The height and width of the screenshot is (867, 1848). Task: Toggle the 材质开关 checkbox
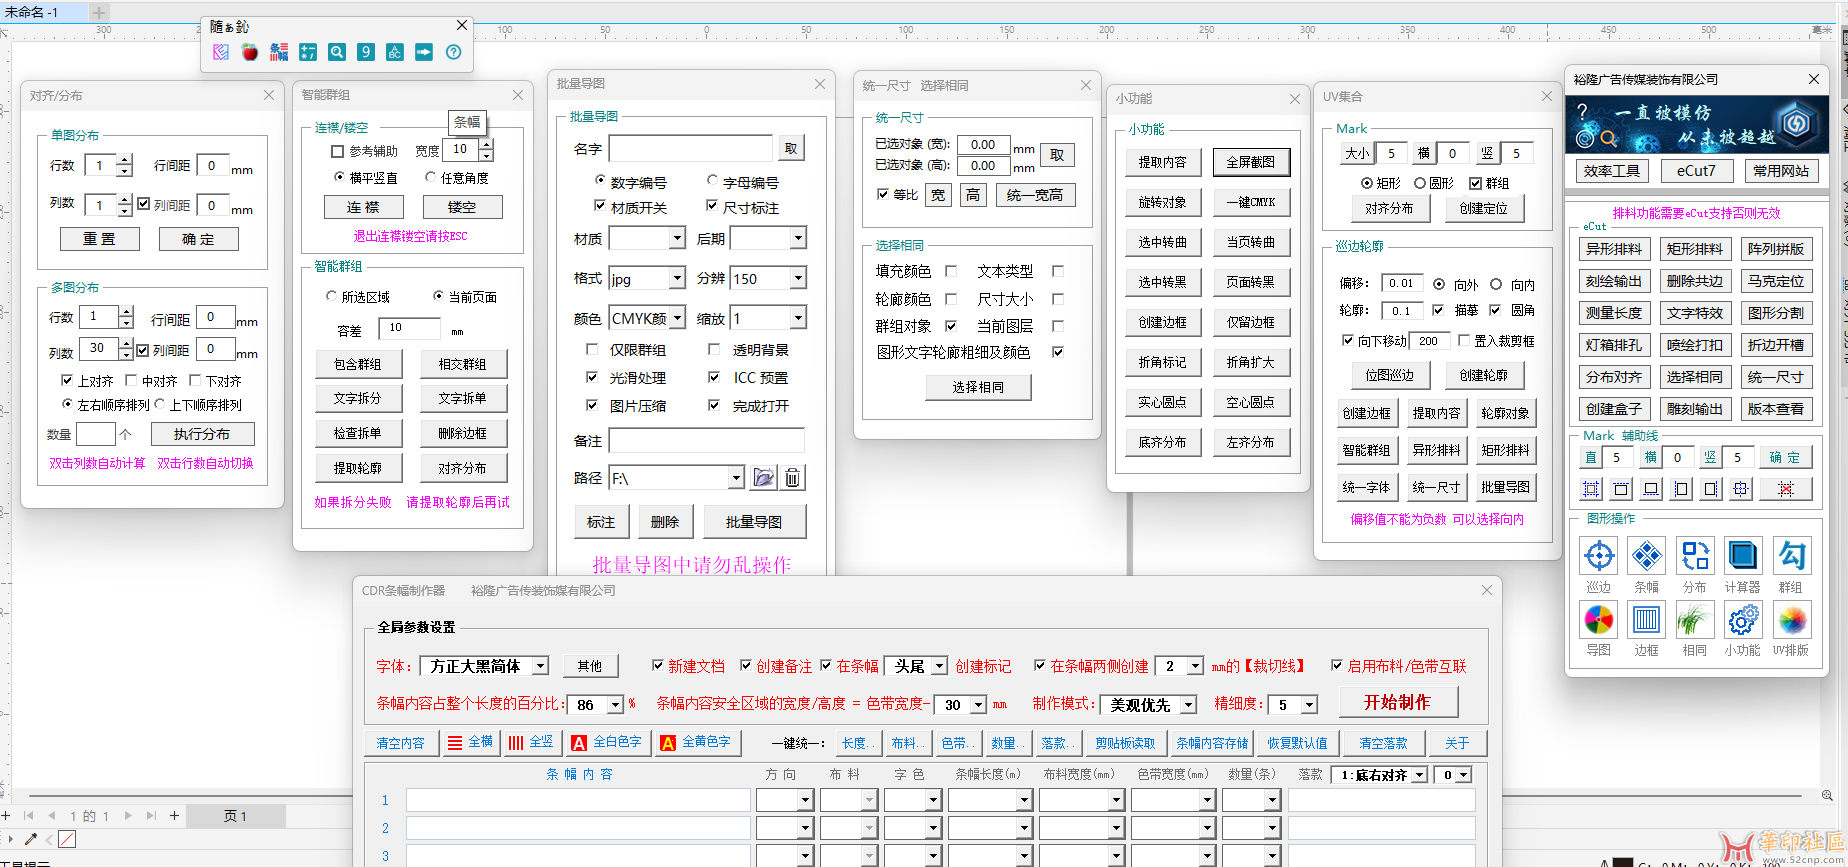click(x=600, y=206)
